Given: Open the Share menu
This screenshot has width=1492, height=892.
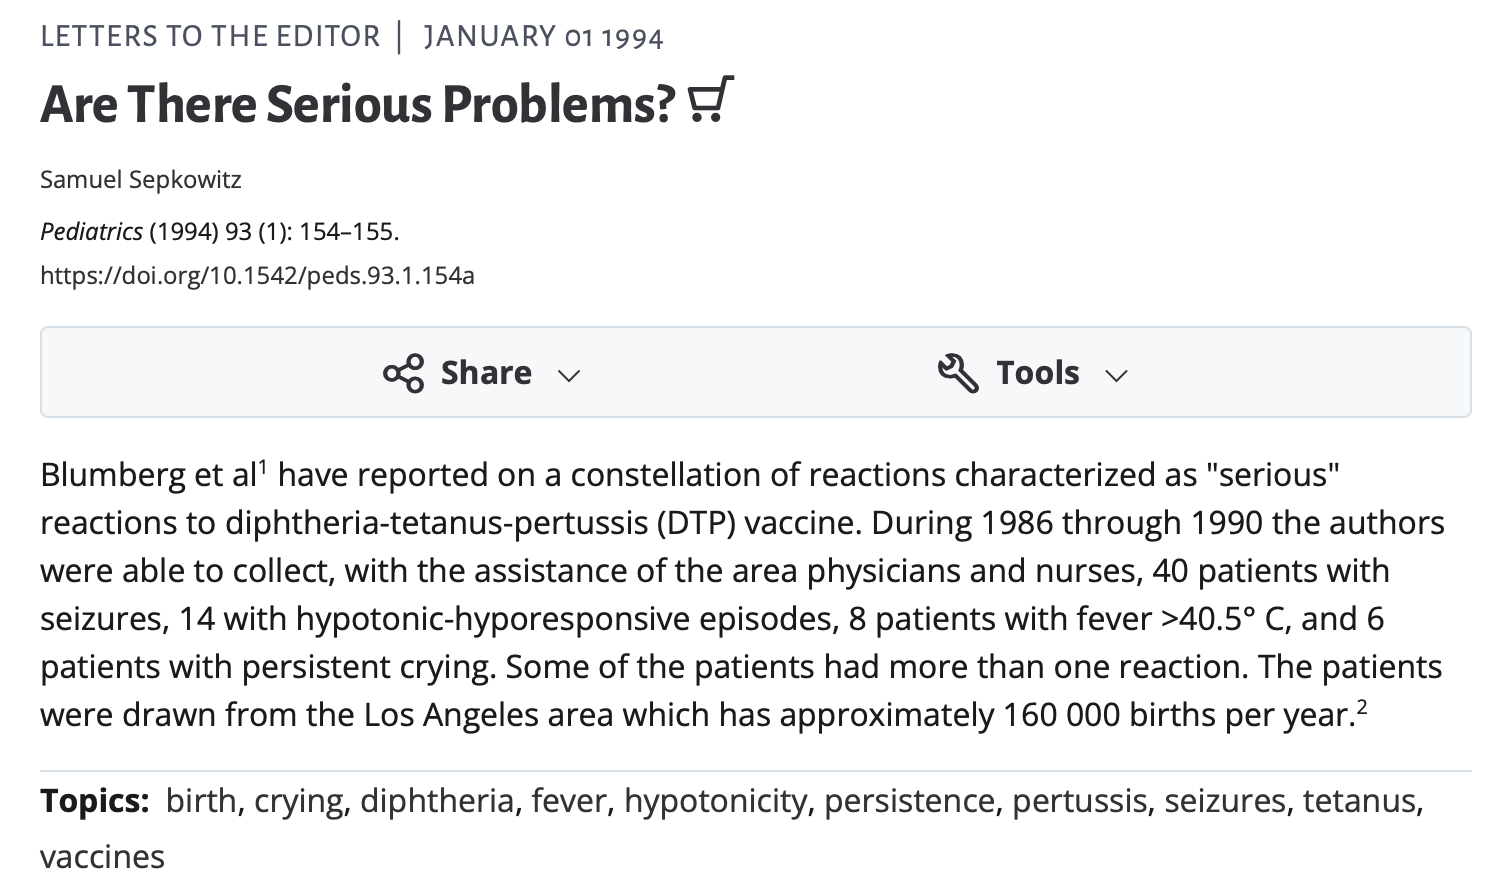Looking at the screenshot, I should point(482,373).
